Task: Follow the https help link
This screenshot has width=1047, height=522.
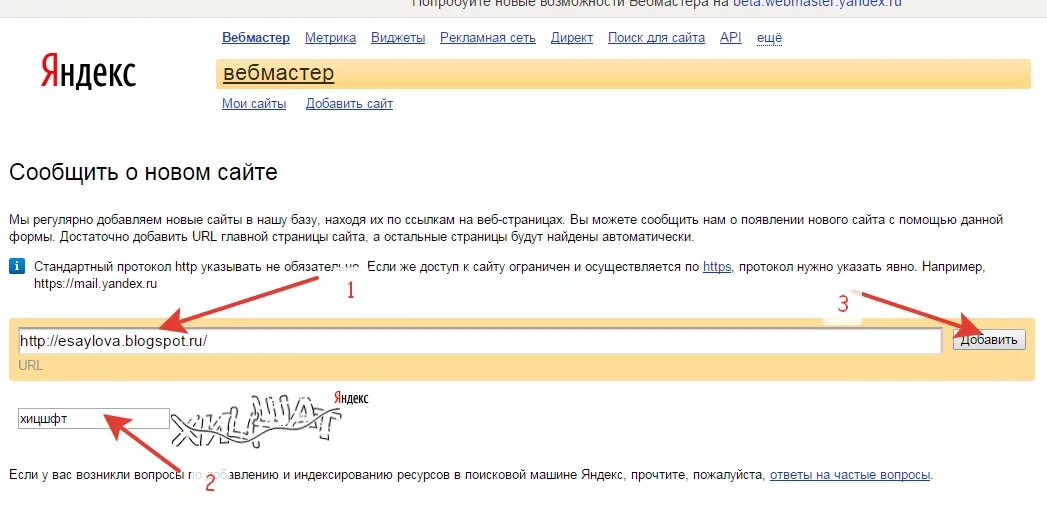Action: 717,267
